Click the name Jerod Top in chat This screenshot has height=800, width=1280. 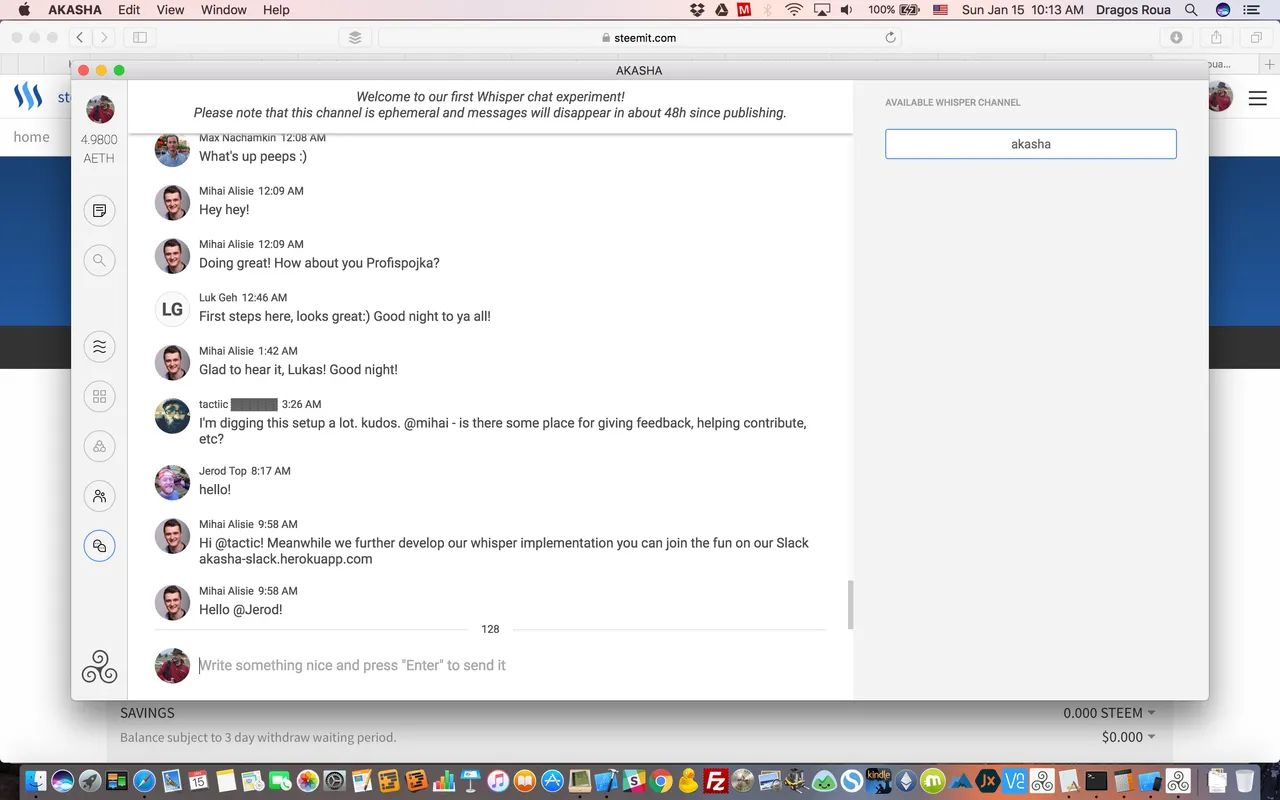(x=223, y=471)
